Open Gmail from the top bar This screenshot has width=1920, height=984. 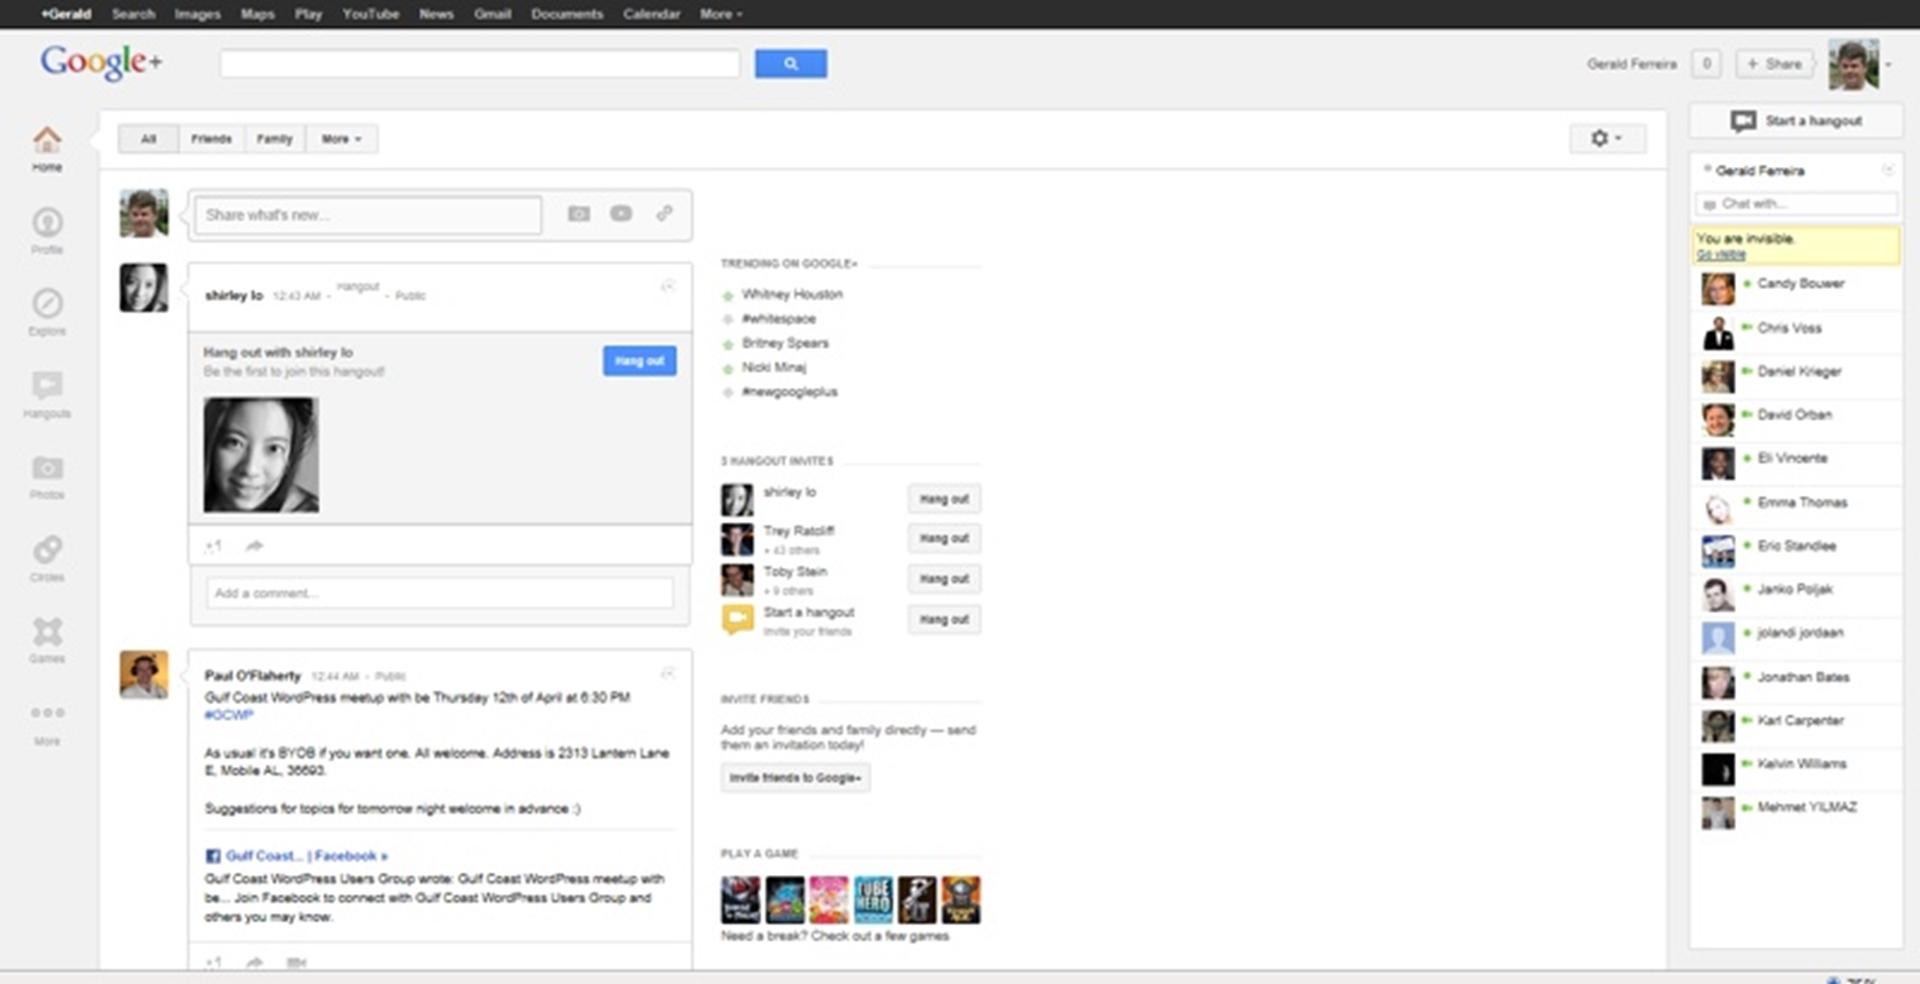[x=492, y=14]
